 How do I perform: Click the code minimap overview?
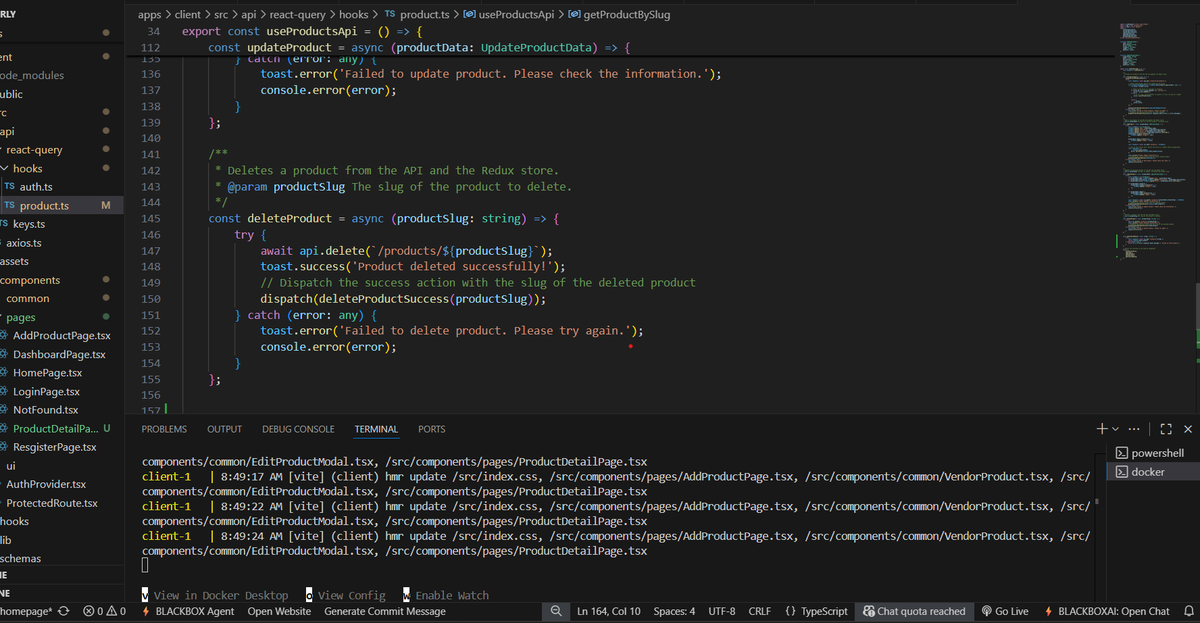click(x=1150, y=140)
